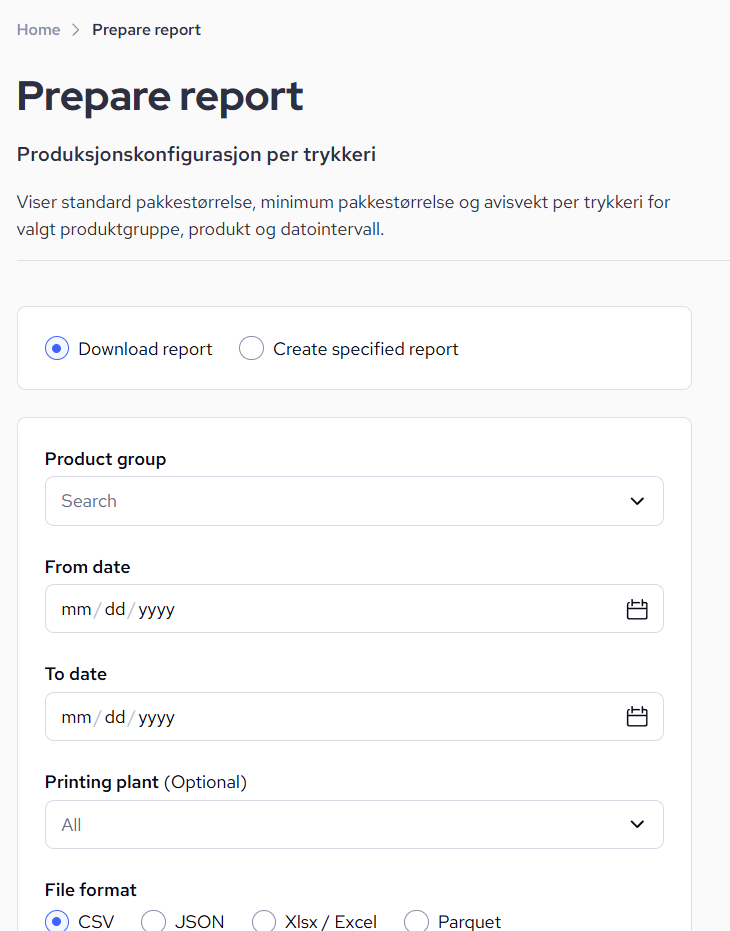
Task: Click the month segment in To date
Action: 76,717
